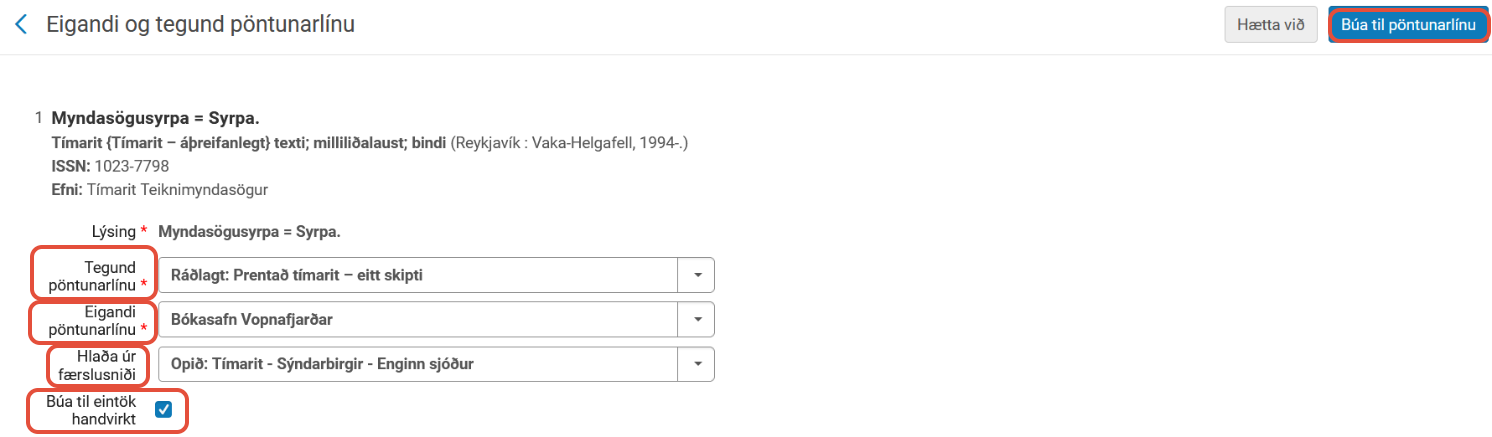Click the "Efni: Tímarit Teiknimyndasögur" subject line
Screen dimensions: 1492x437
(160, 188)
